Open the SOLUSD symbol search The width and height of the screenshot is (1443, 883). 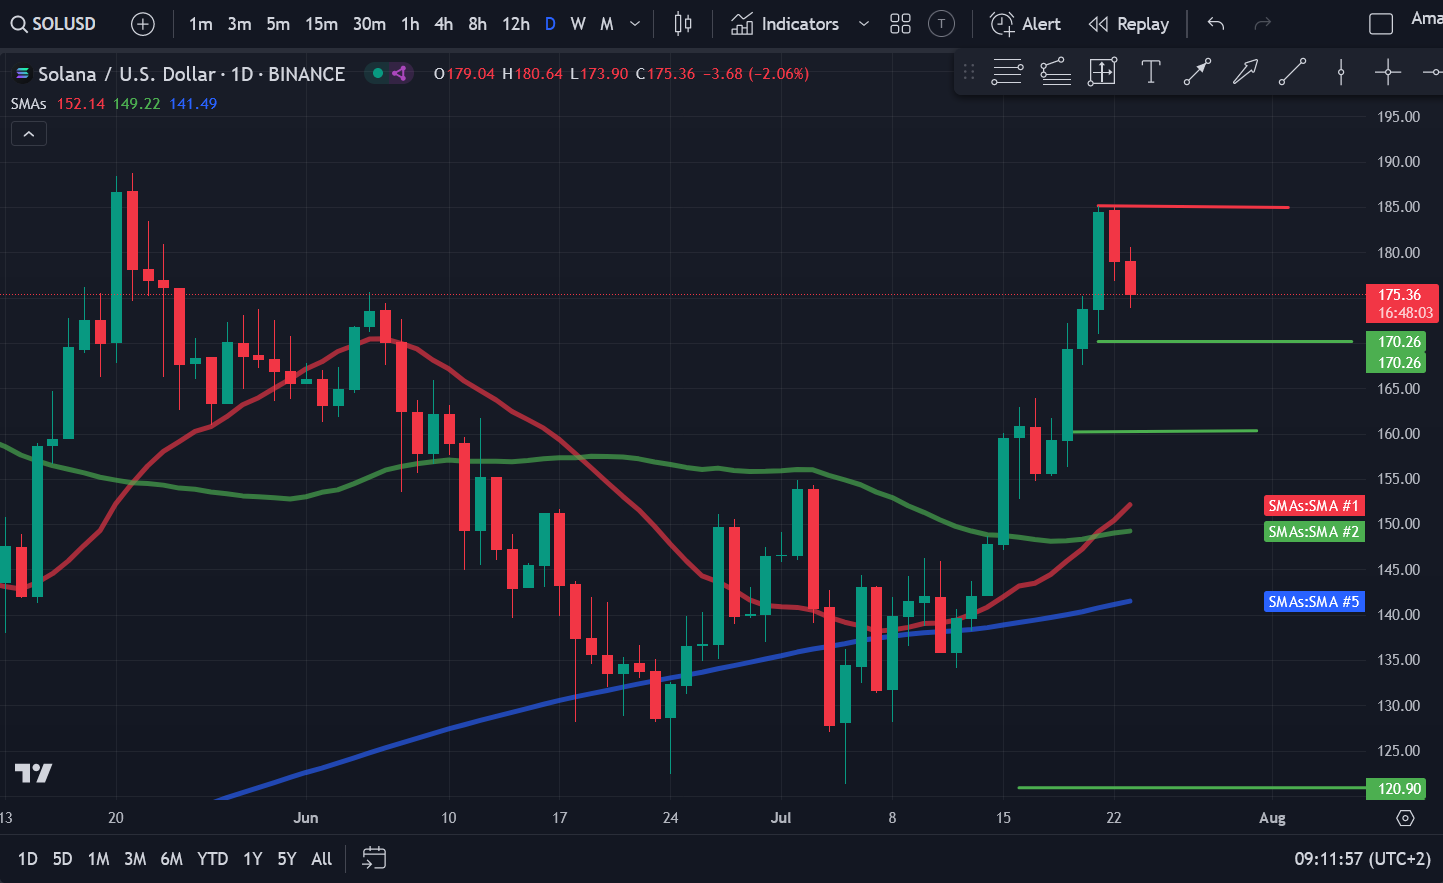(x=53, y=24)
